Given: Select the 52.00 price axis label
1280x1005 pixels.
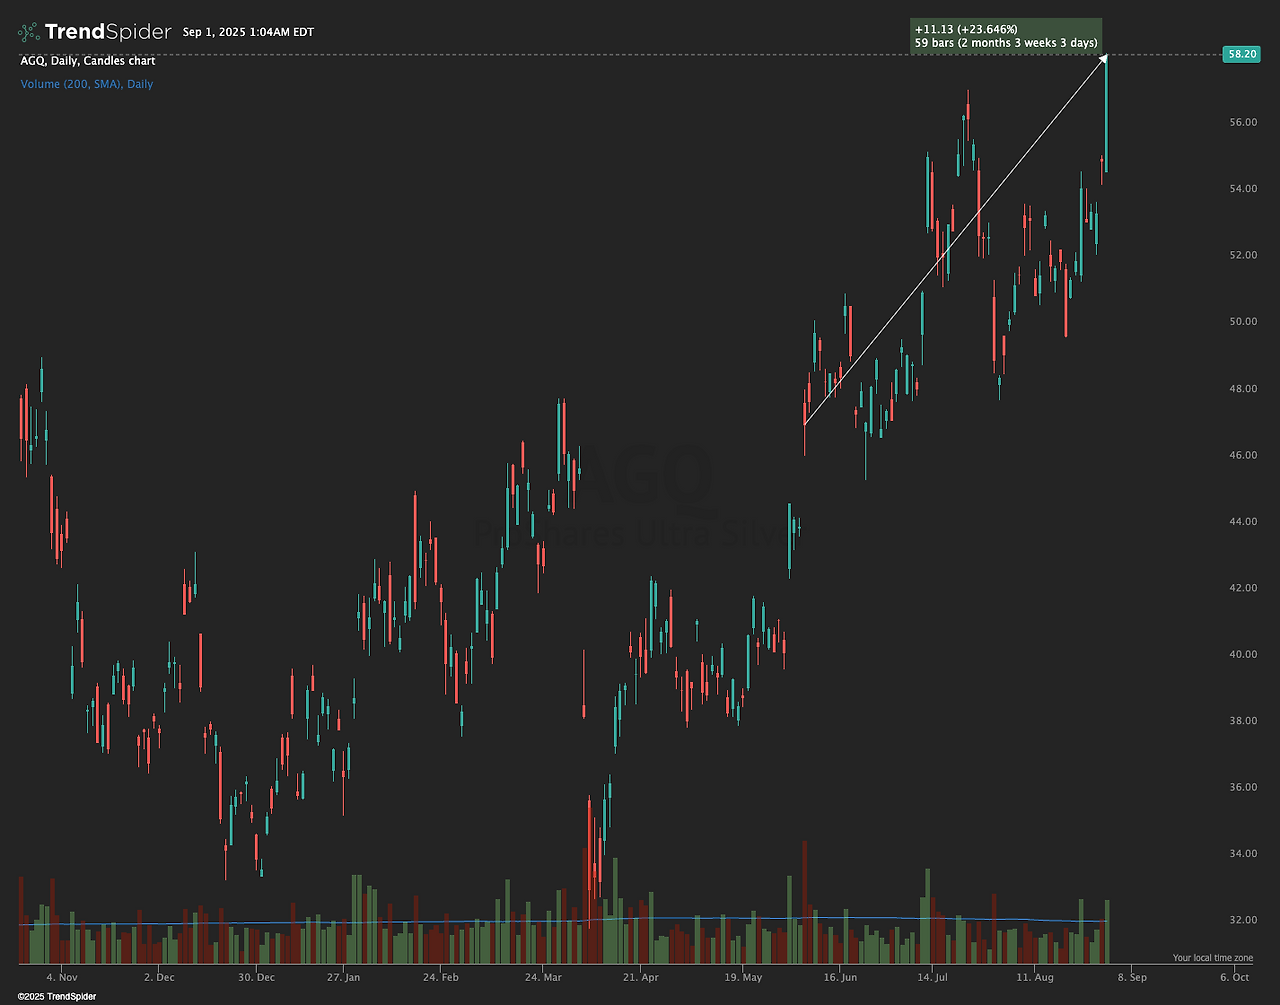Looking at the screenshot, I should 1243,255.
